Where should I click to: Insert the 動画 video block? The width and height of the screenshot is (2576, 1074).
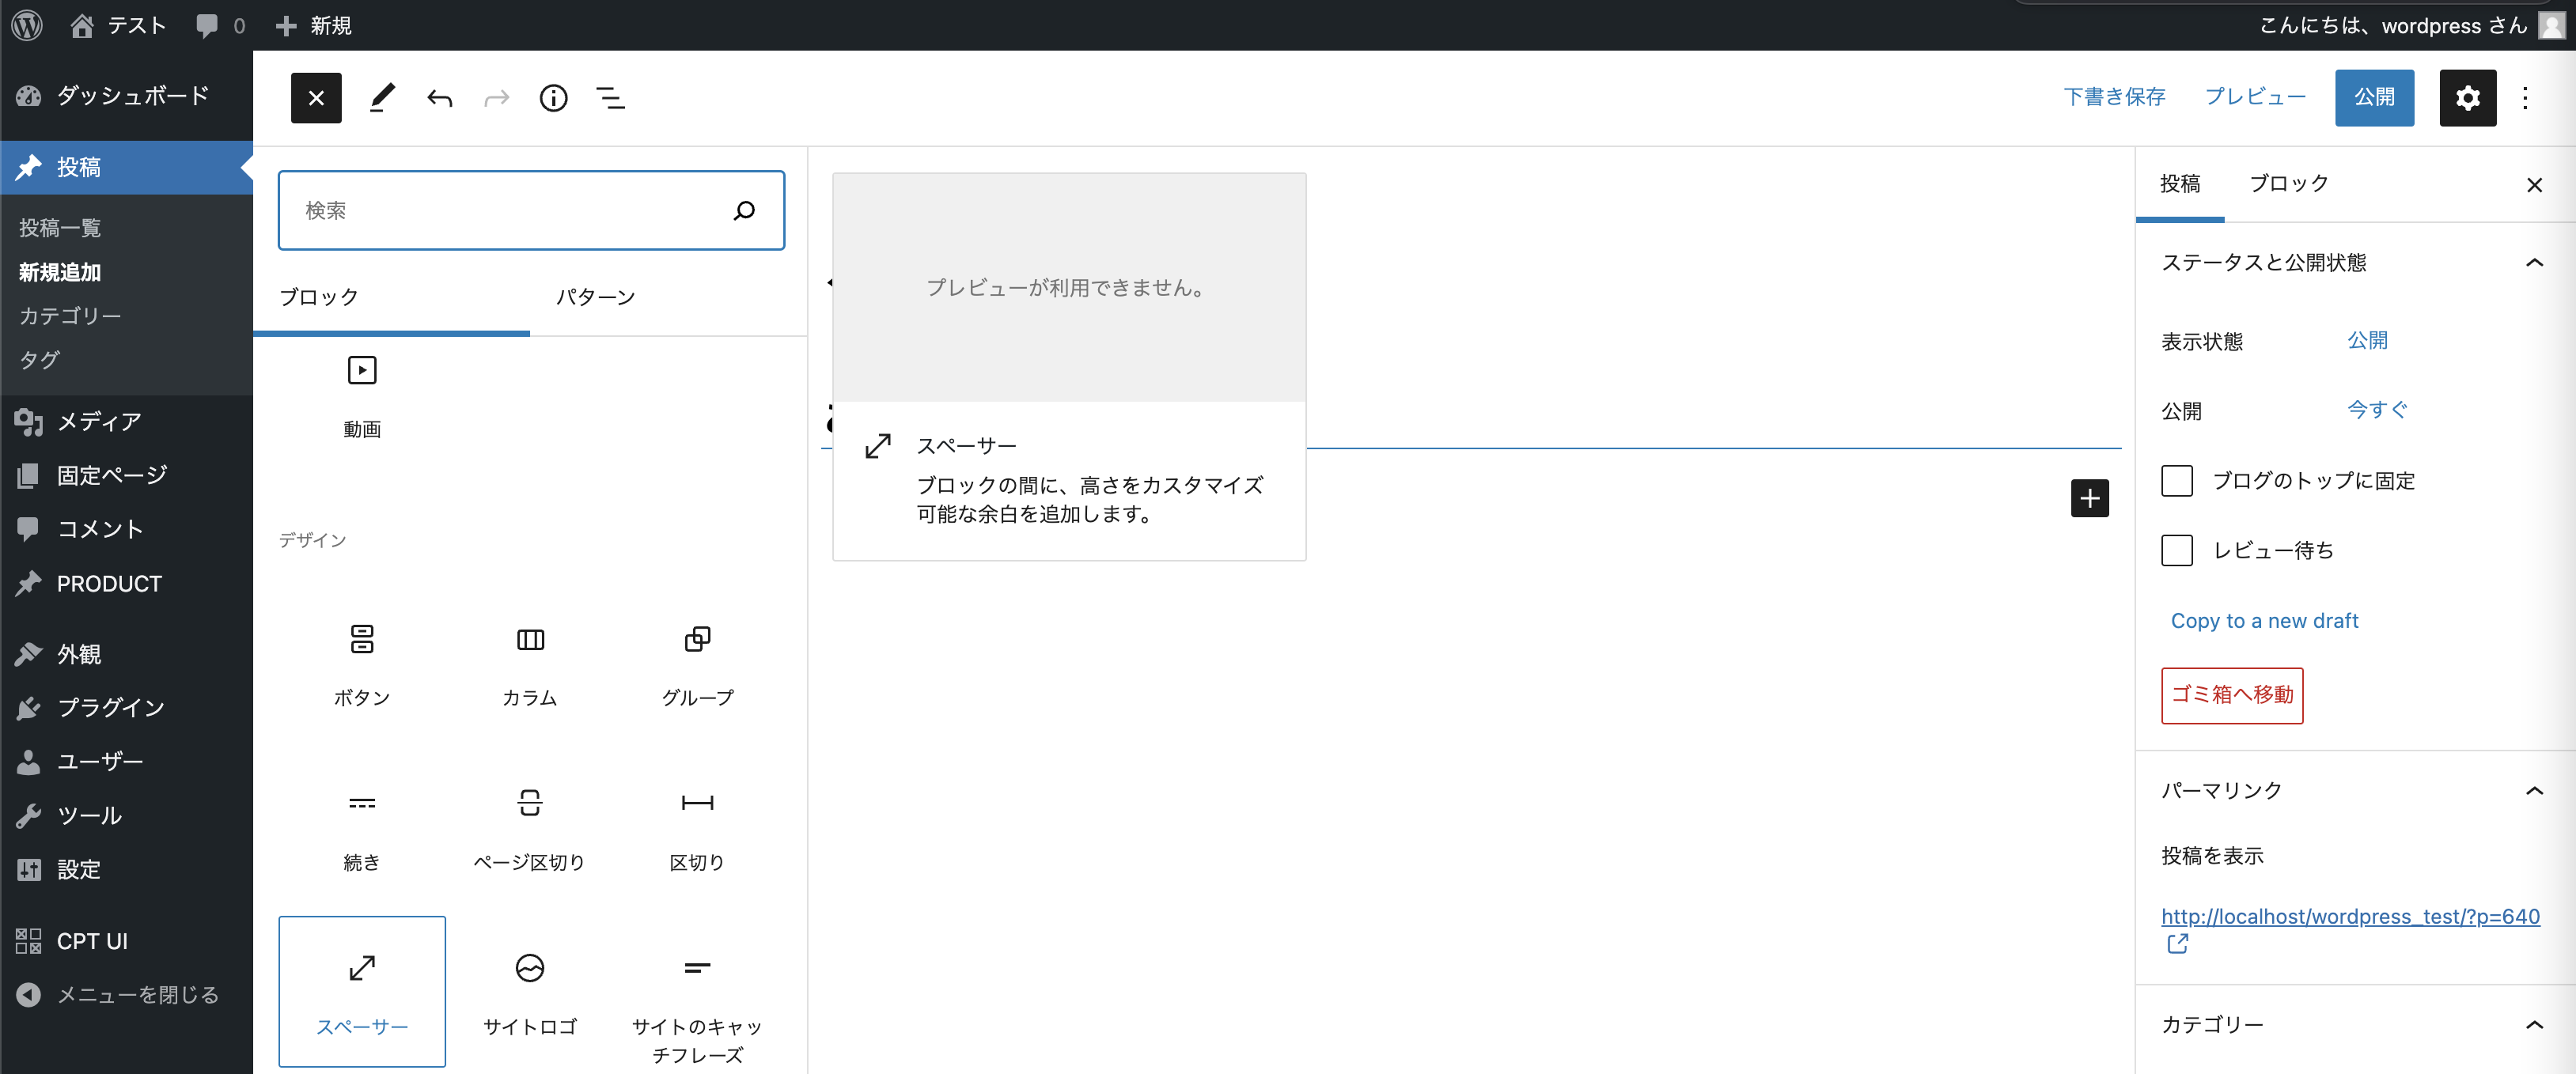coord(362,397)
